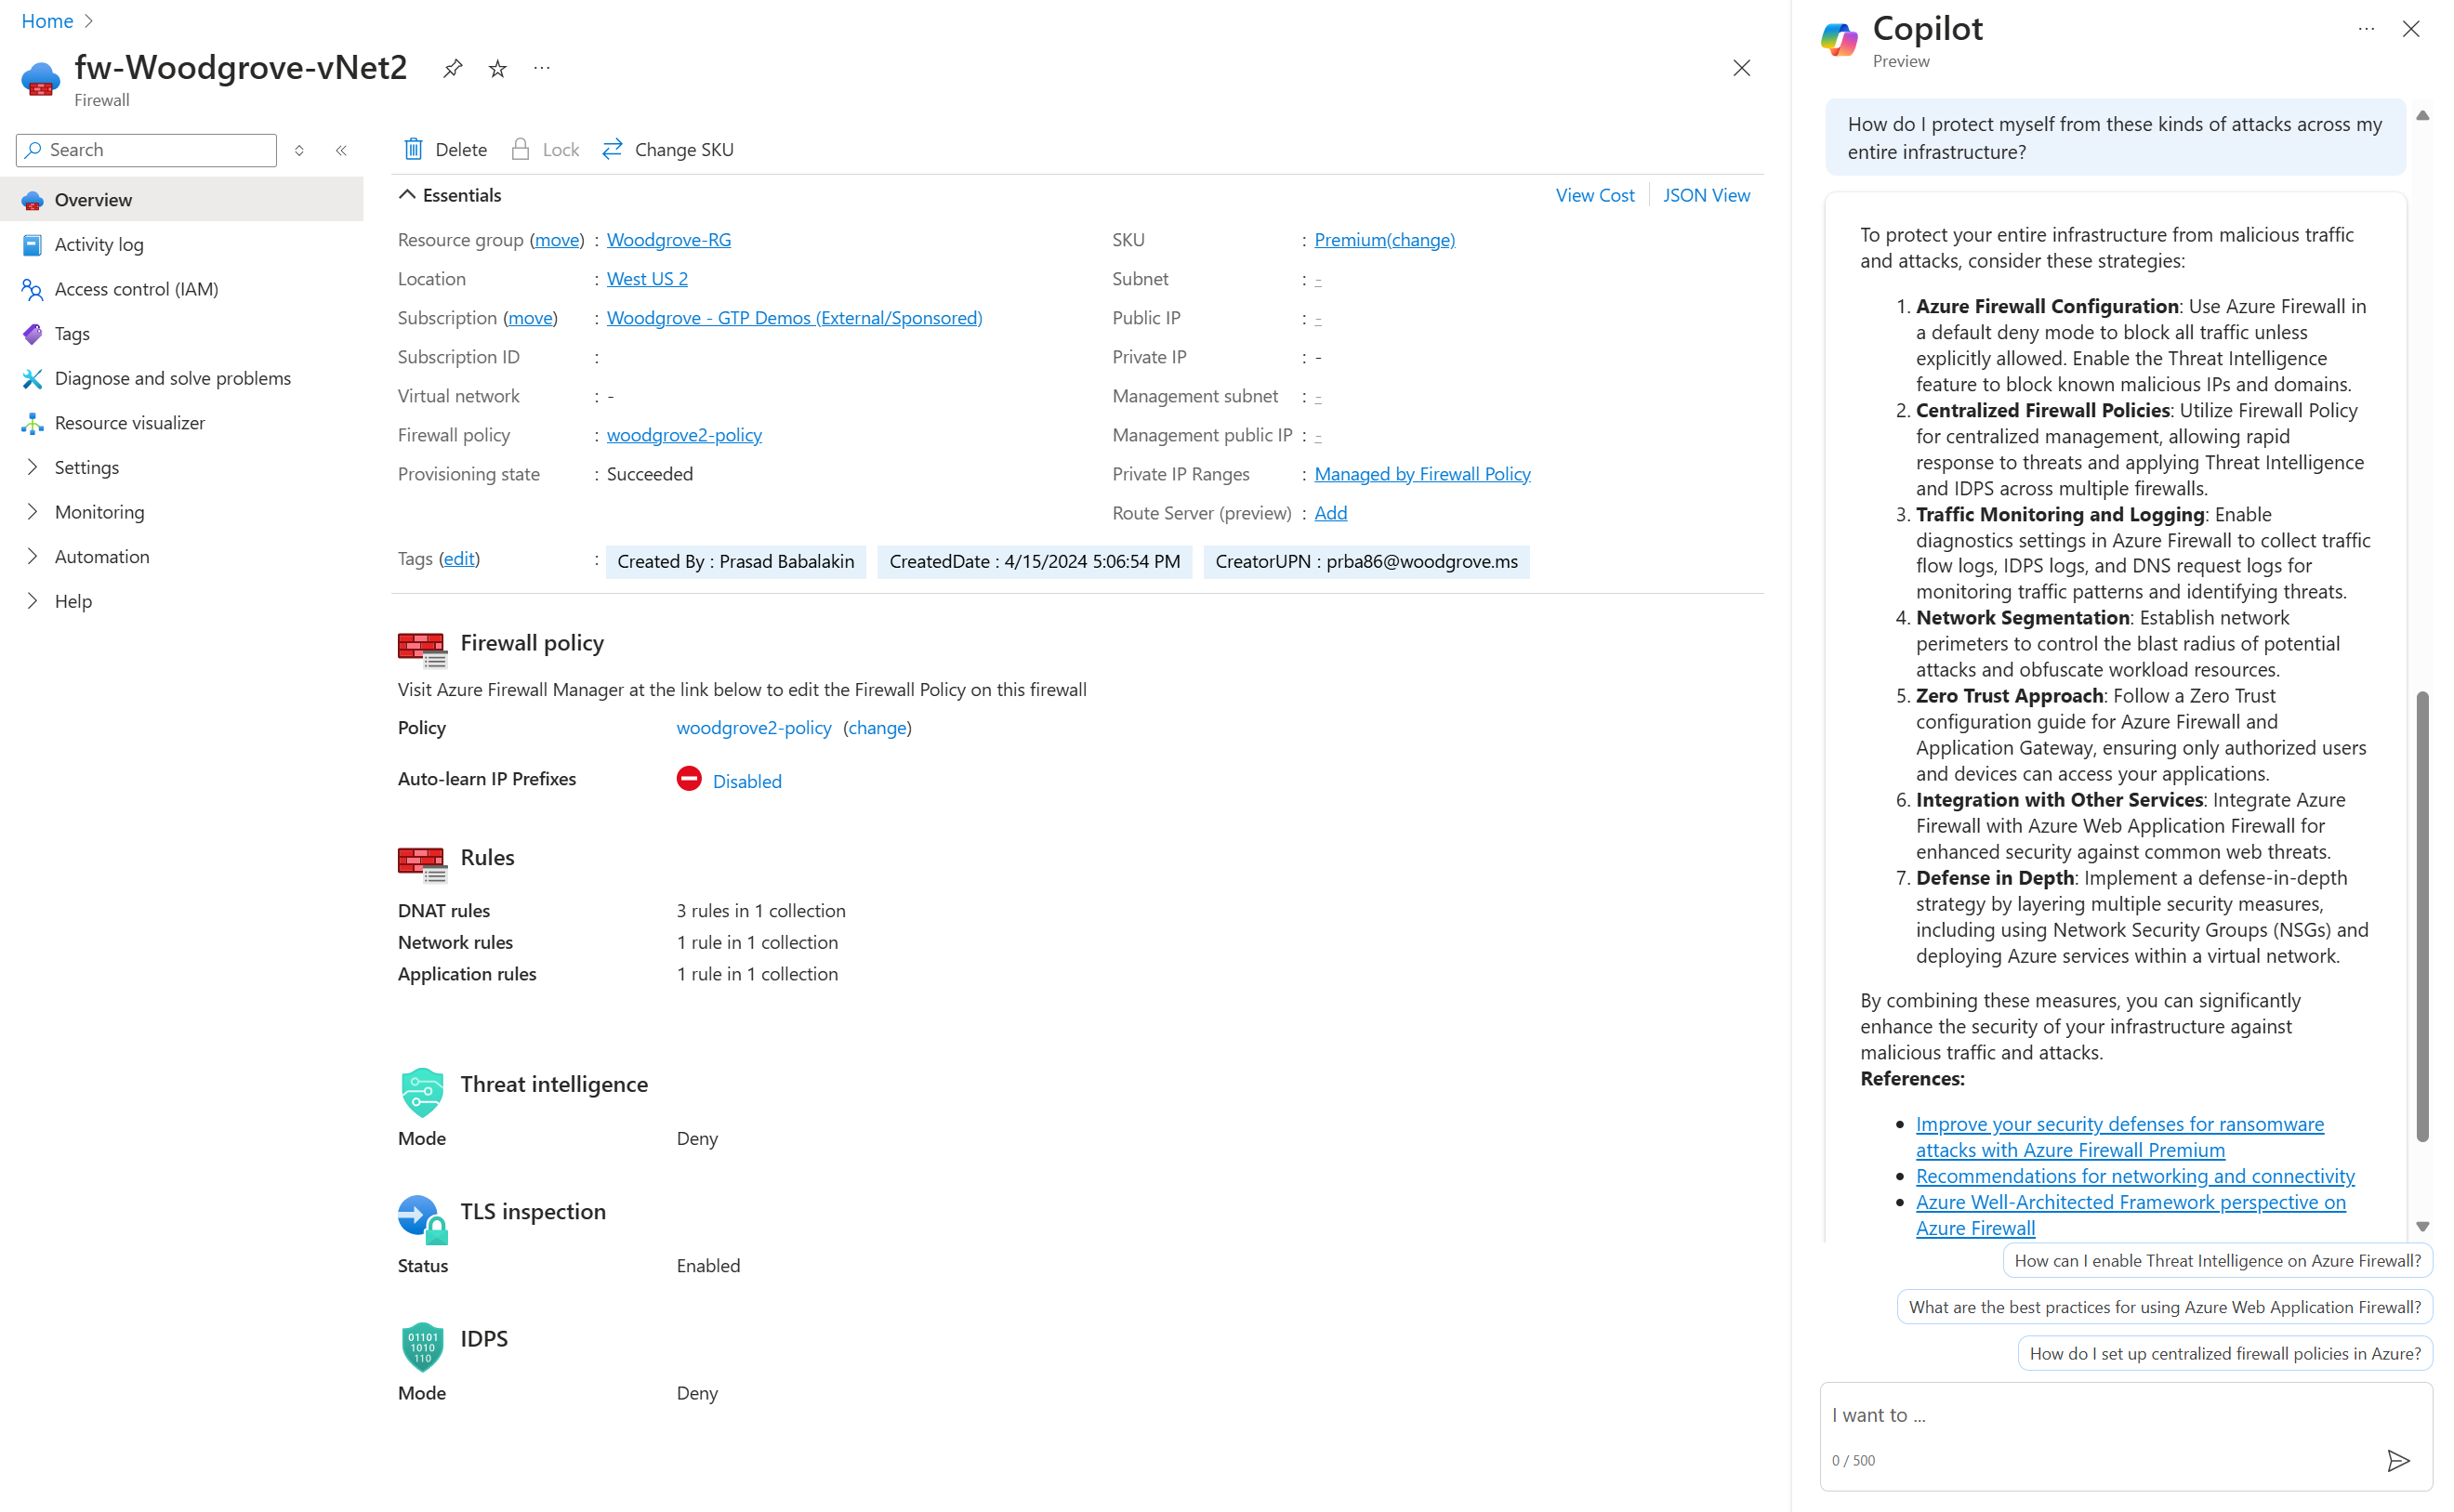Open the Tags sidebar item
This screenshot has height=1512, width=2454.
pyautogui.click(x=72, y=333)
